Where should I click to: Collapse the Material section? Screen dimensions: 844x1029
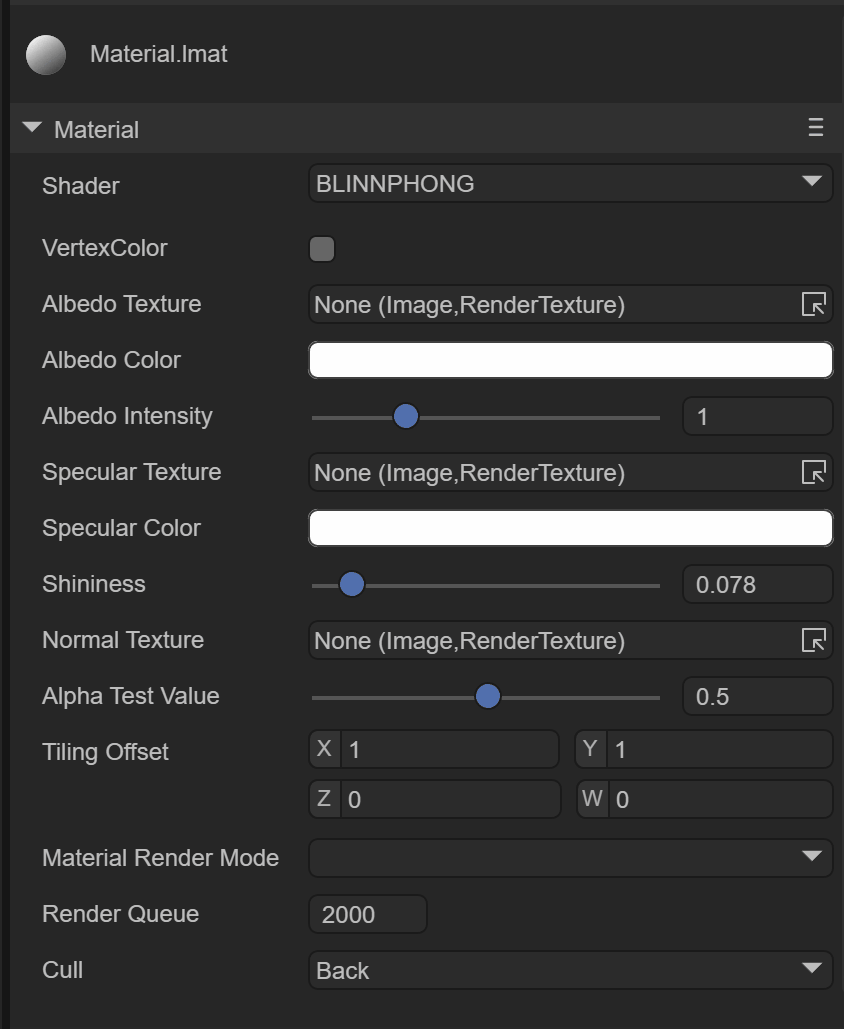coord(32,128)
